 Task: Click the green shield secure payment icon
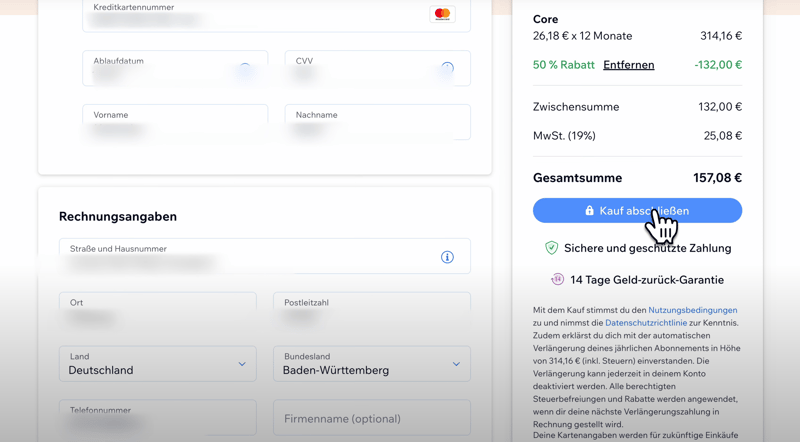tap(551, 248)
